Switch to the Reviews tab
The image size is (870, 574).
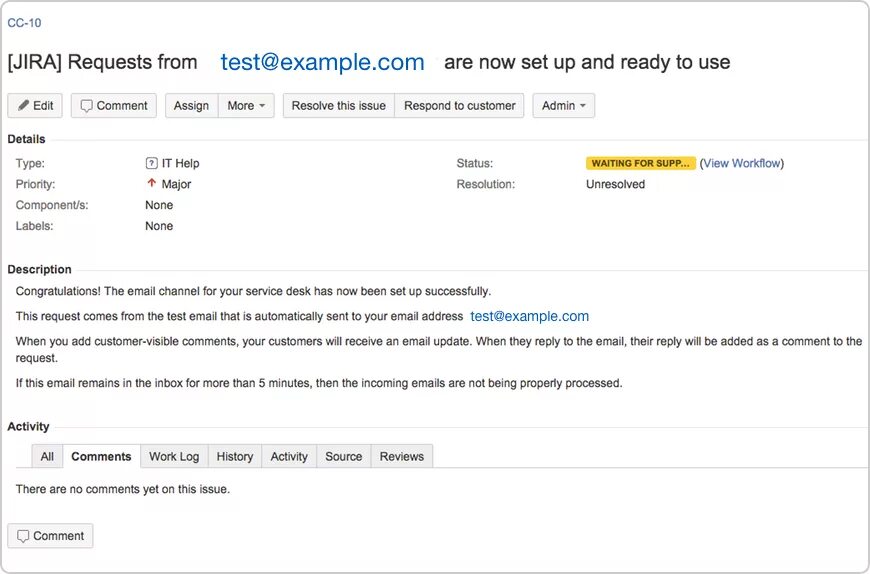(x=402, y=456)
